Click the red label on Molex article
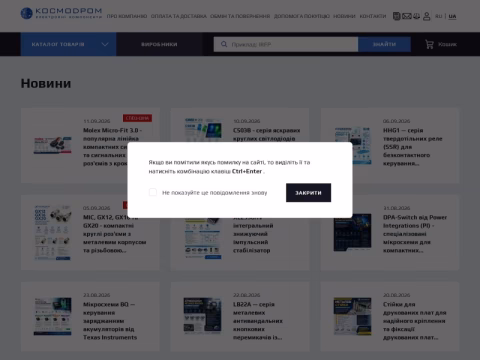 coord(137,118)
